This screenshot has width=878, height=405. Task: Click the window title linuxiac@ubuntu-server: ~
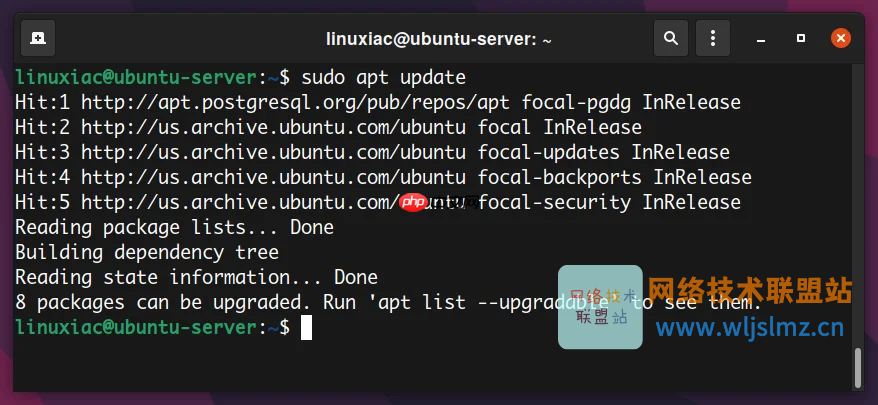point(439,39)
